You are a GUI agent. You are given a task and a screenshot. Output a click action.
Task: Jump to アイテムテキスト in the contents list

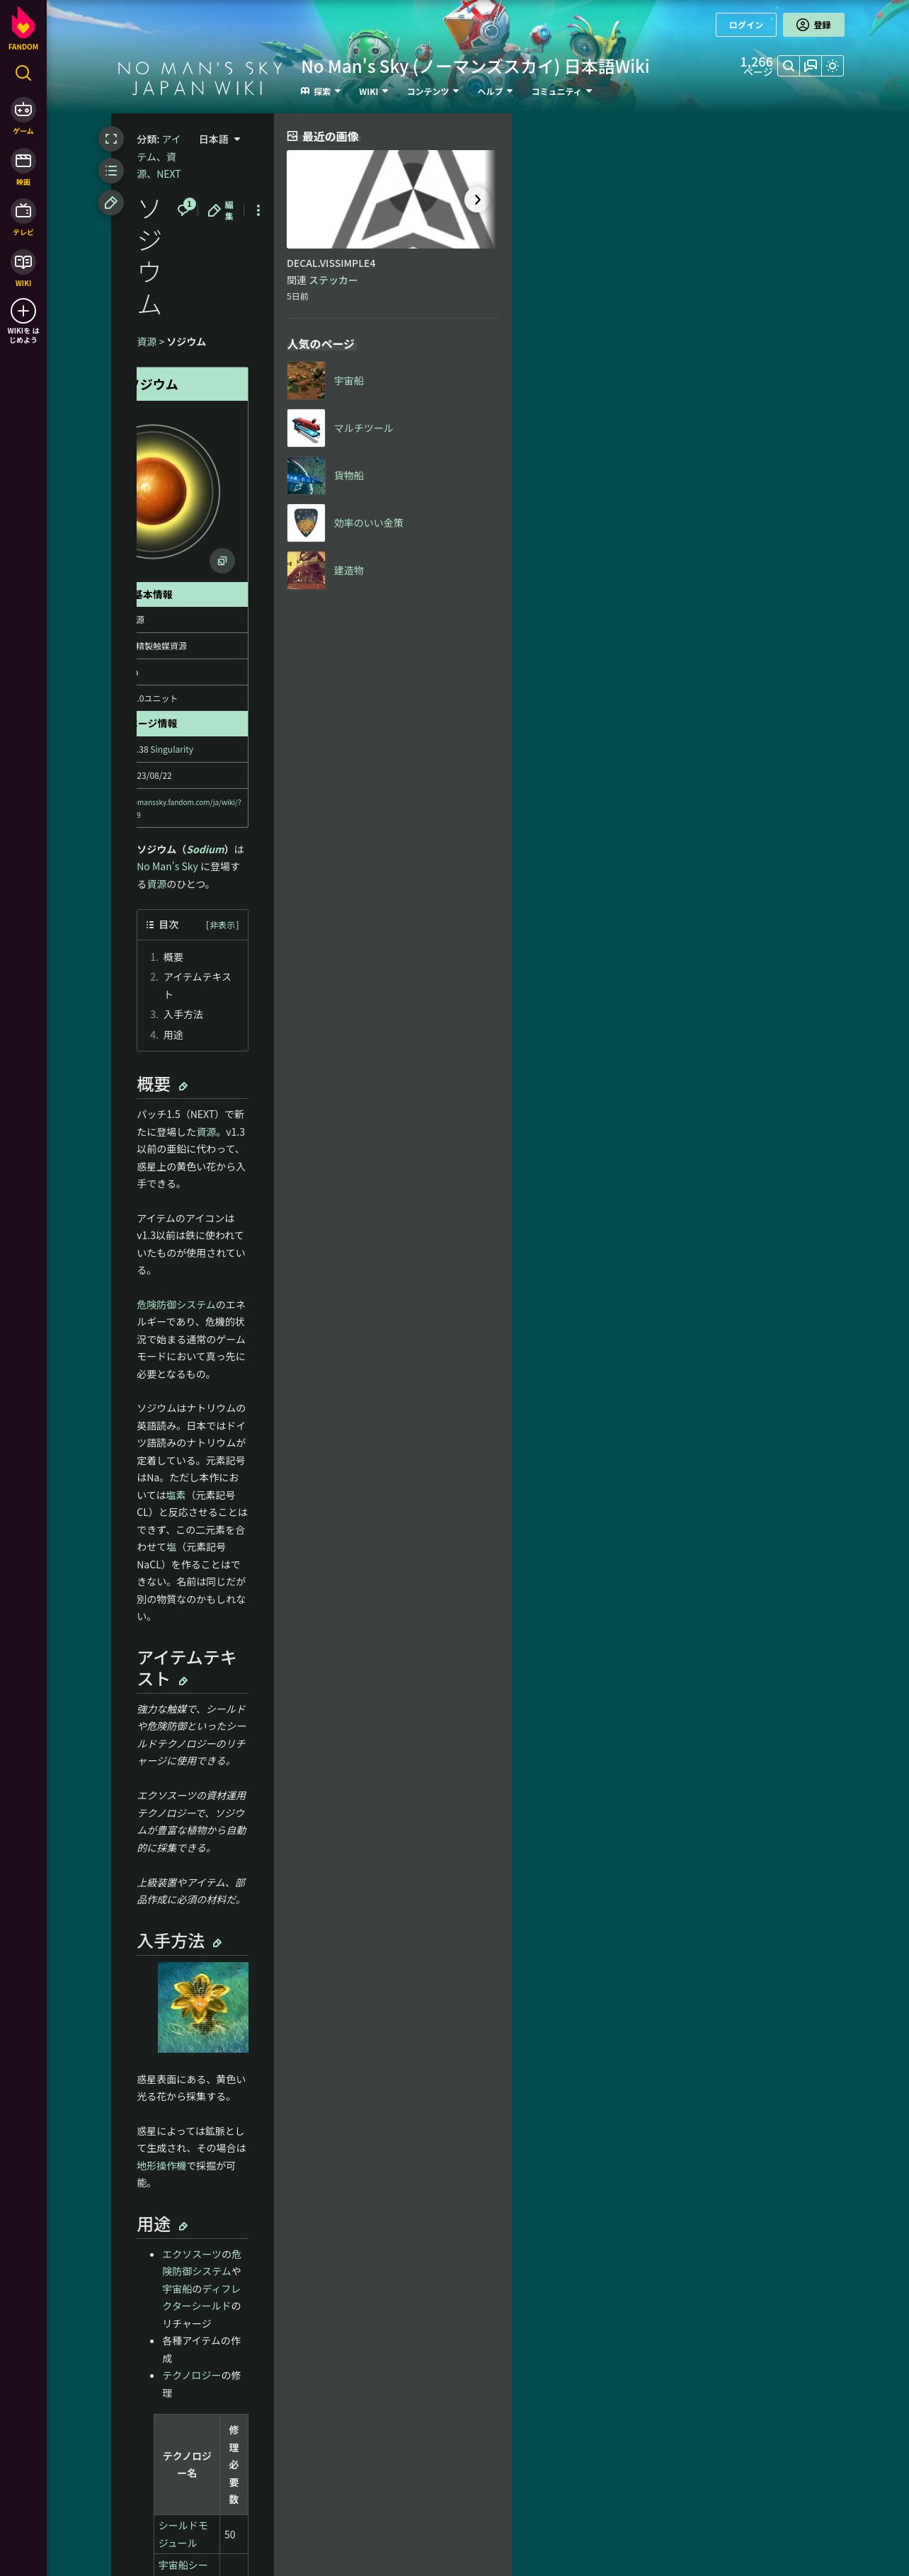pyautogui.click(x=197, y=985)
